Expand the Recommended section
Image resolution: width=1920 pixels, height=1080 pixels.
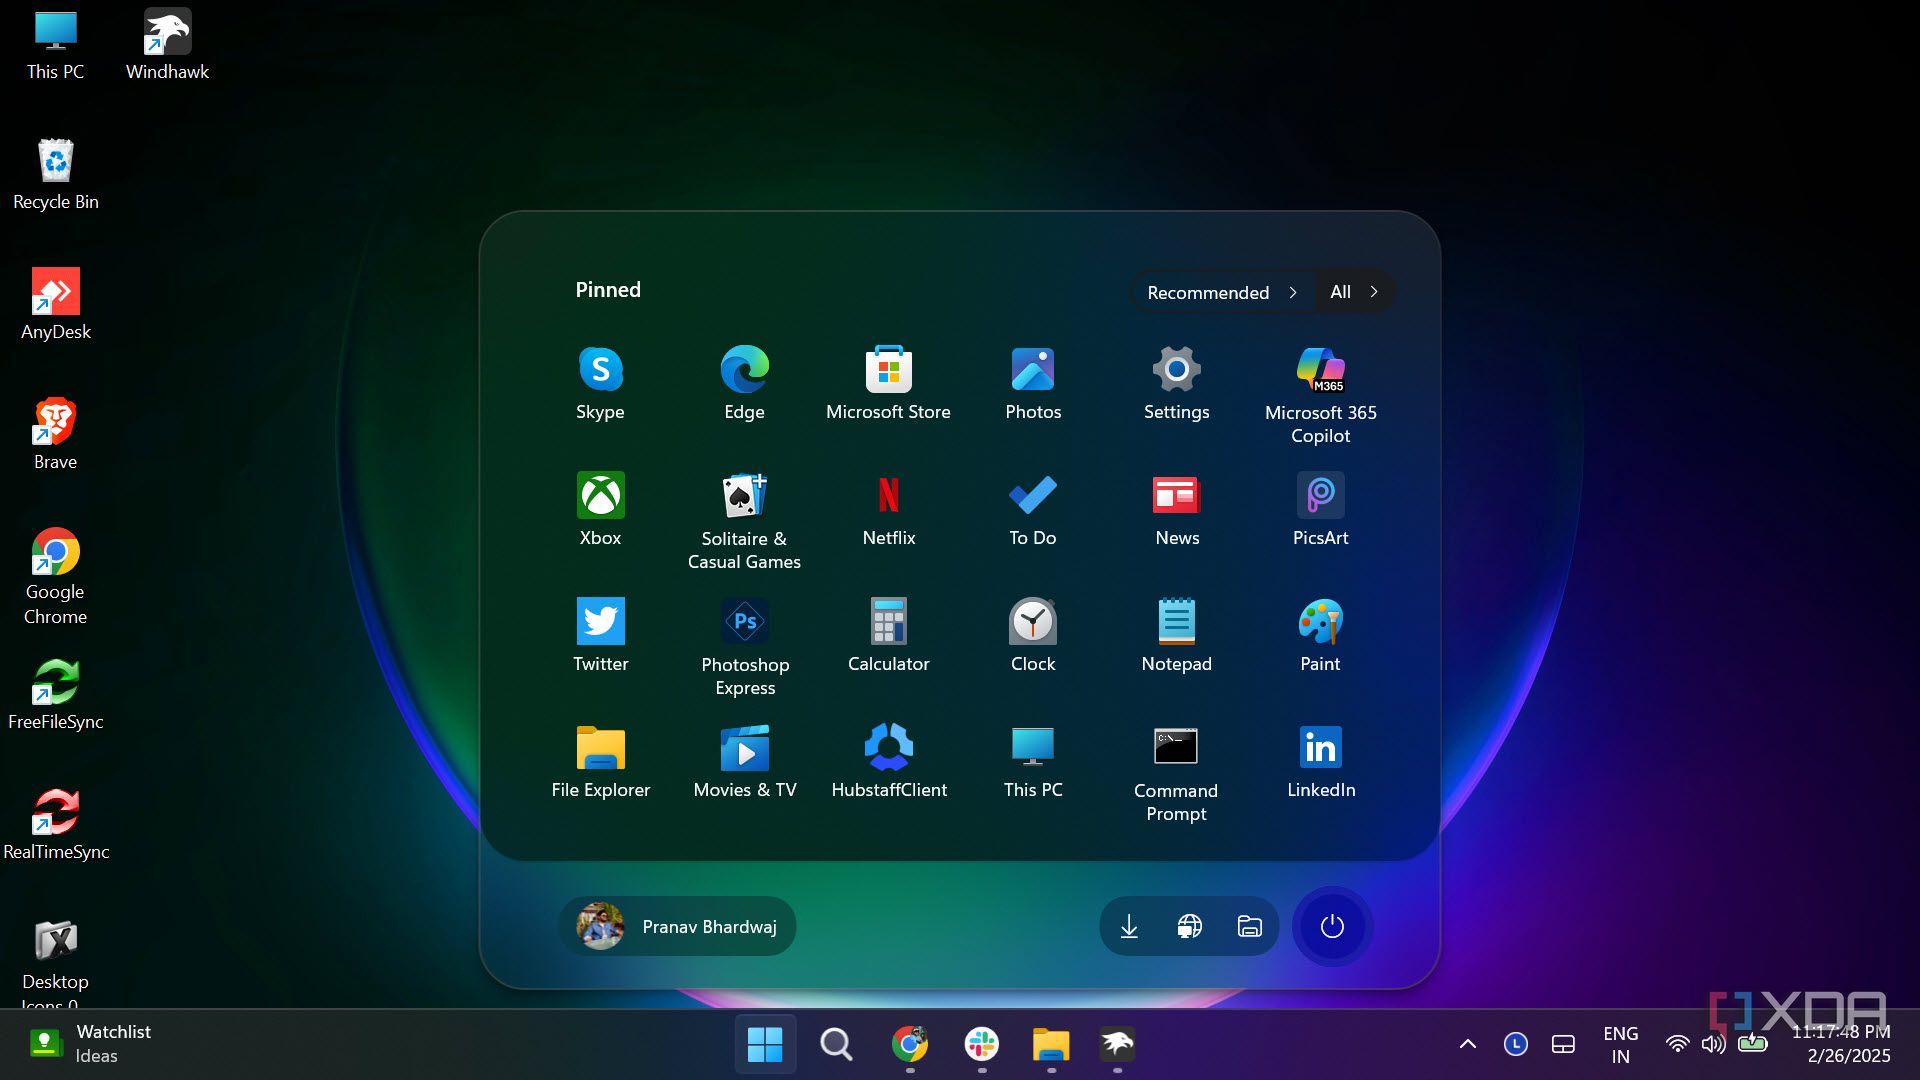point(1222,292)
